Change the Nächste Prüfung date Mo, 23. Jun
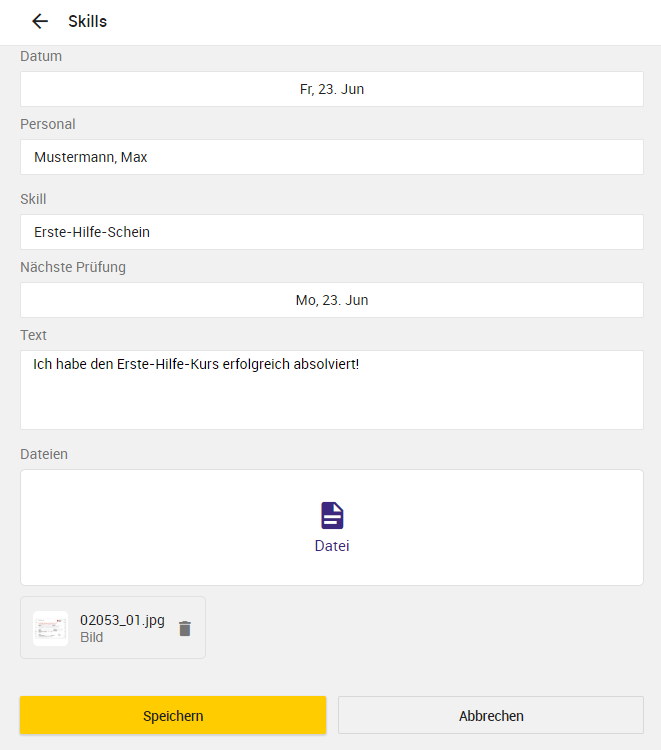Viewport: 661px width, 750px height. (x=332, y=300)
